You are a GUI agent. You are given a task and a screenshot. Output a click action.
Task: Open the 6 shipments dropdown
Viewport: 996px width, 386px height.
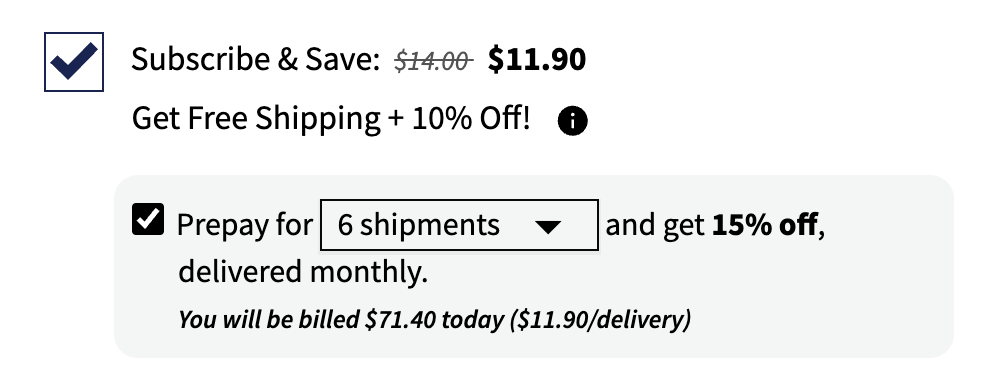coord(459,225)
